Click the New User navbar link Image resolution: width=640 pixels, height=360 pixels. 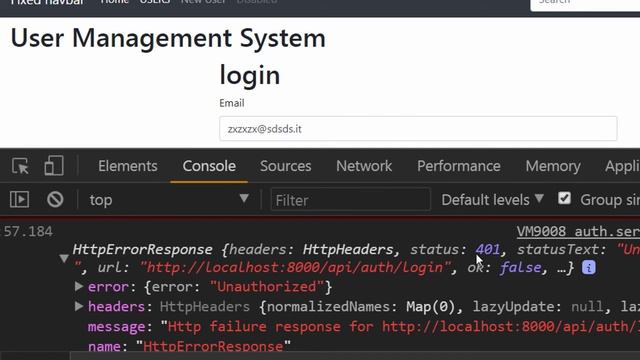tap(203, 2)
